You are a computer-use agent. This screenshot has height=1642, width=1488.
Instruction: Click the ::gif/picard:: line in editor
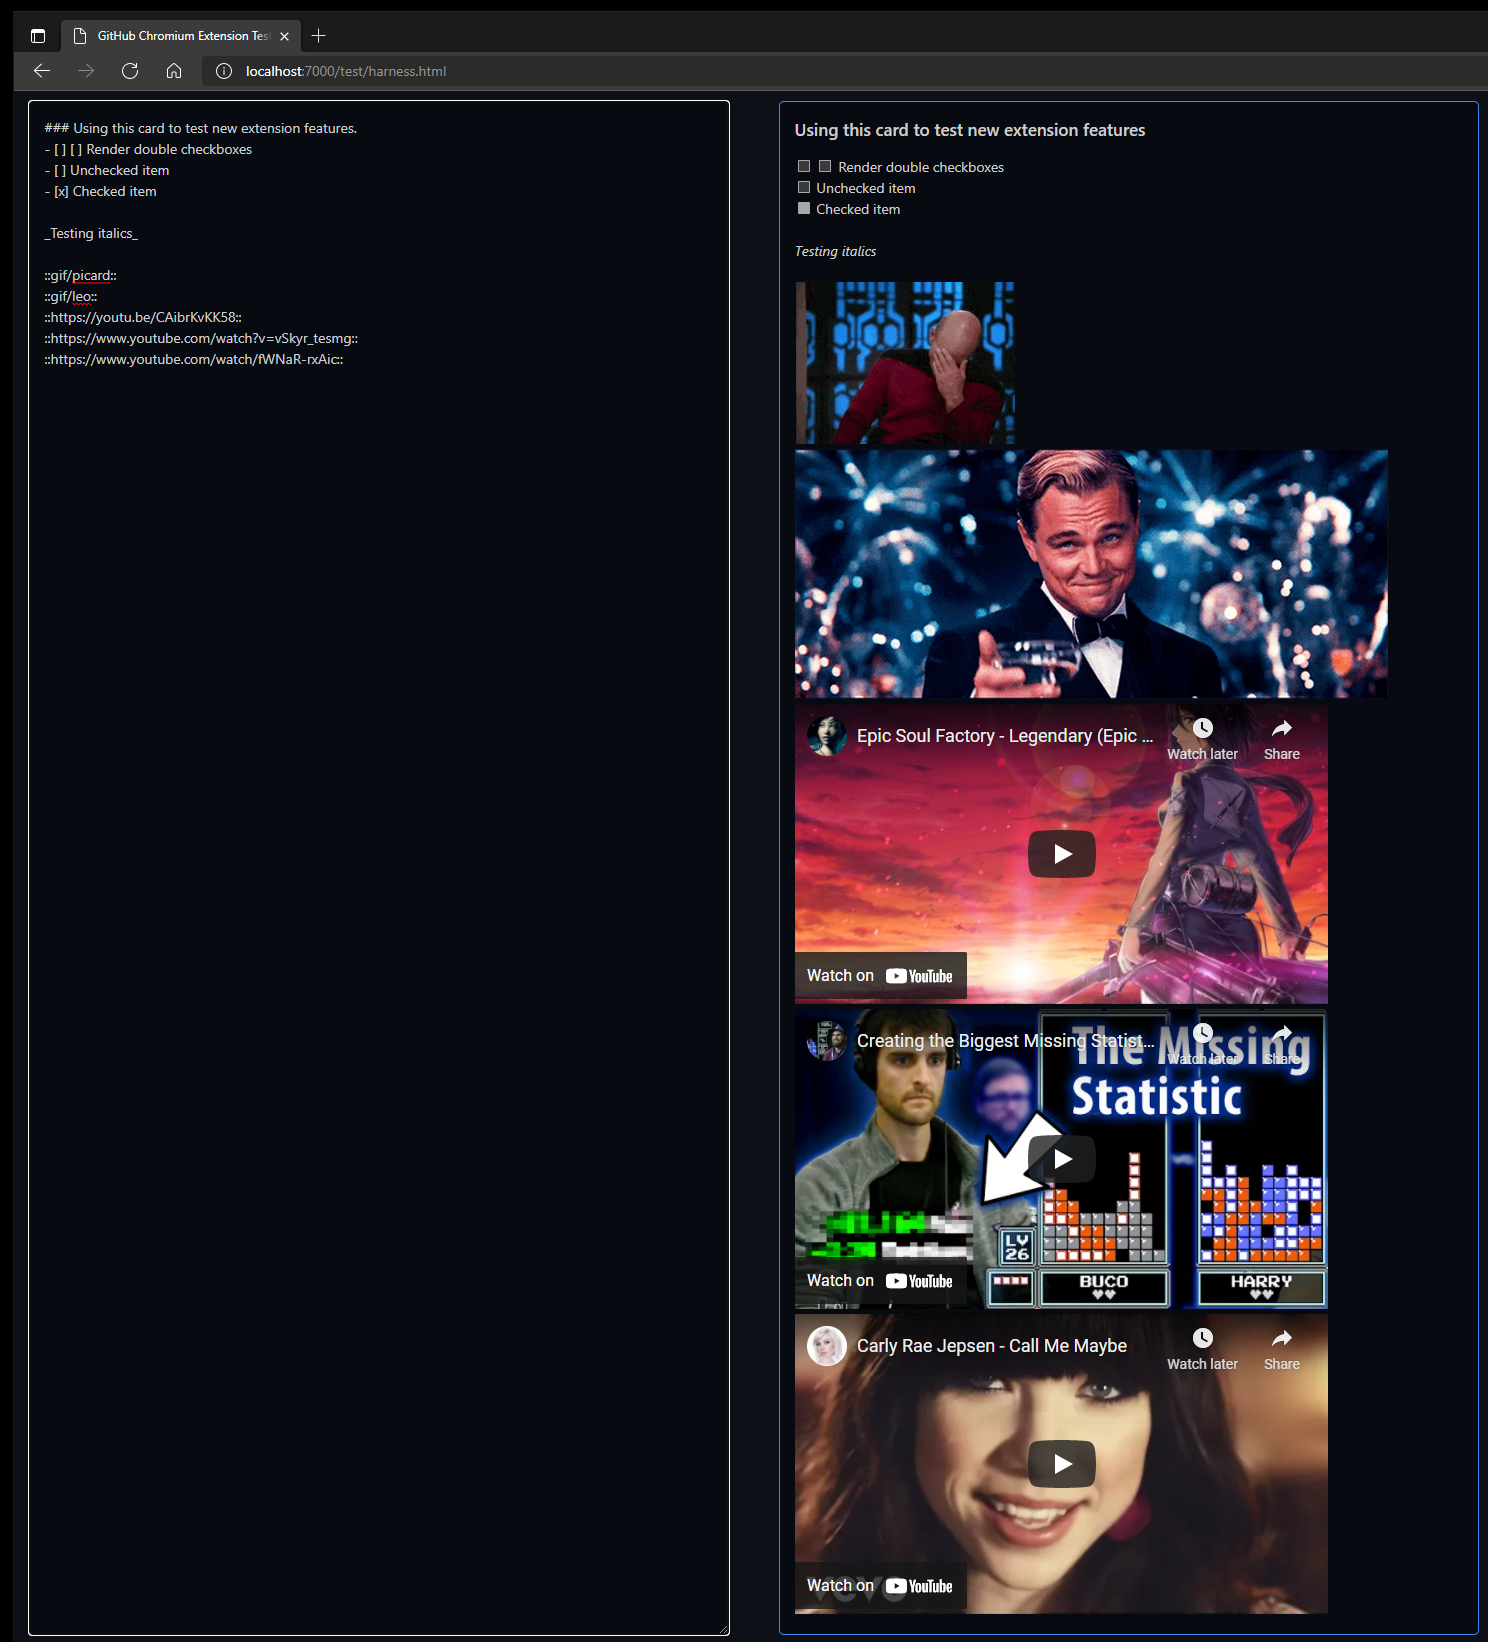80,275
